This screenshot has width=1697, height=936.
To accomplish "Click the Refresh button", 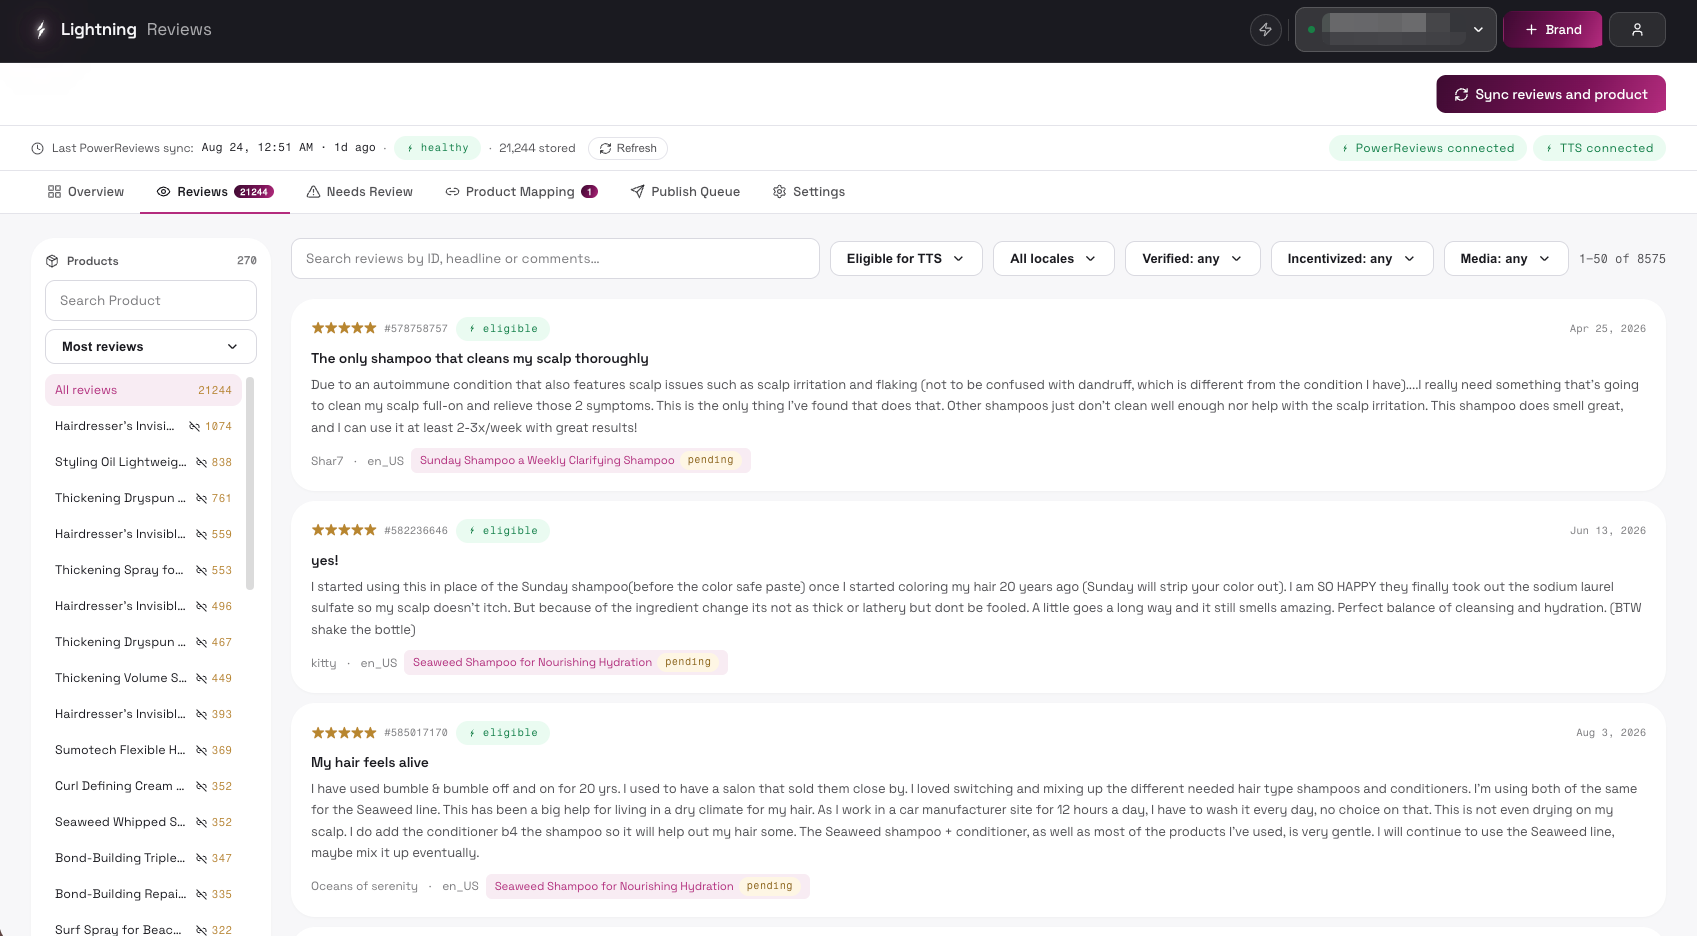I will (x=628, y=148).
